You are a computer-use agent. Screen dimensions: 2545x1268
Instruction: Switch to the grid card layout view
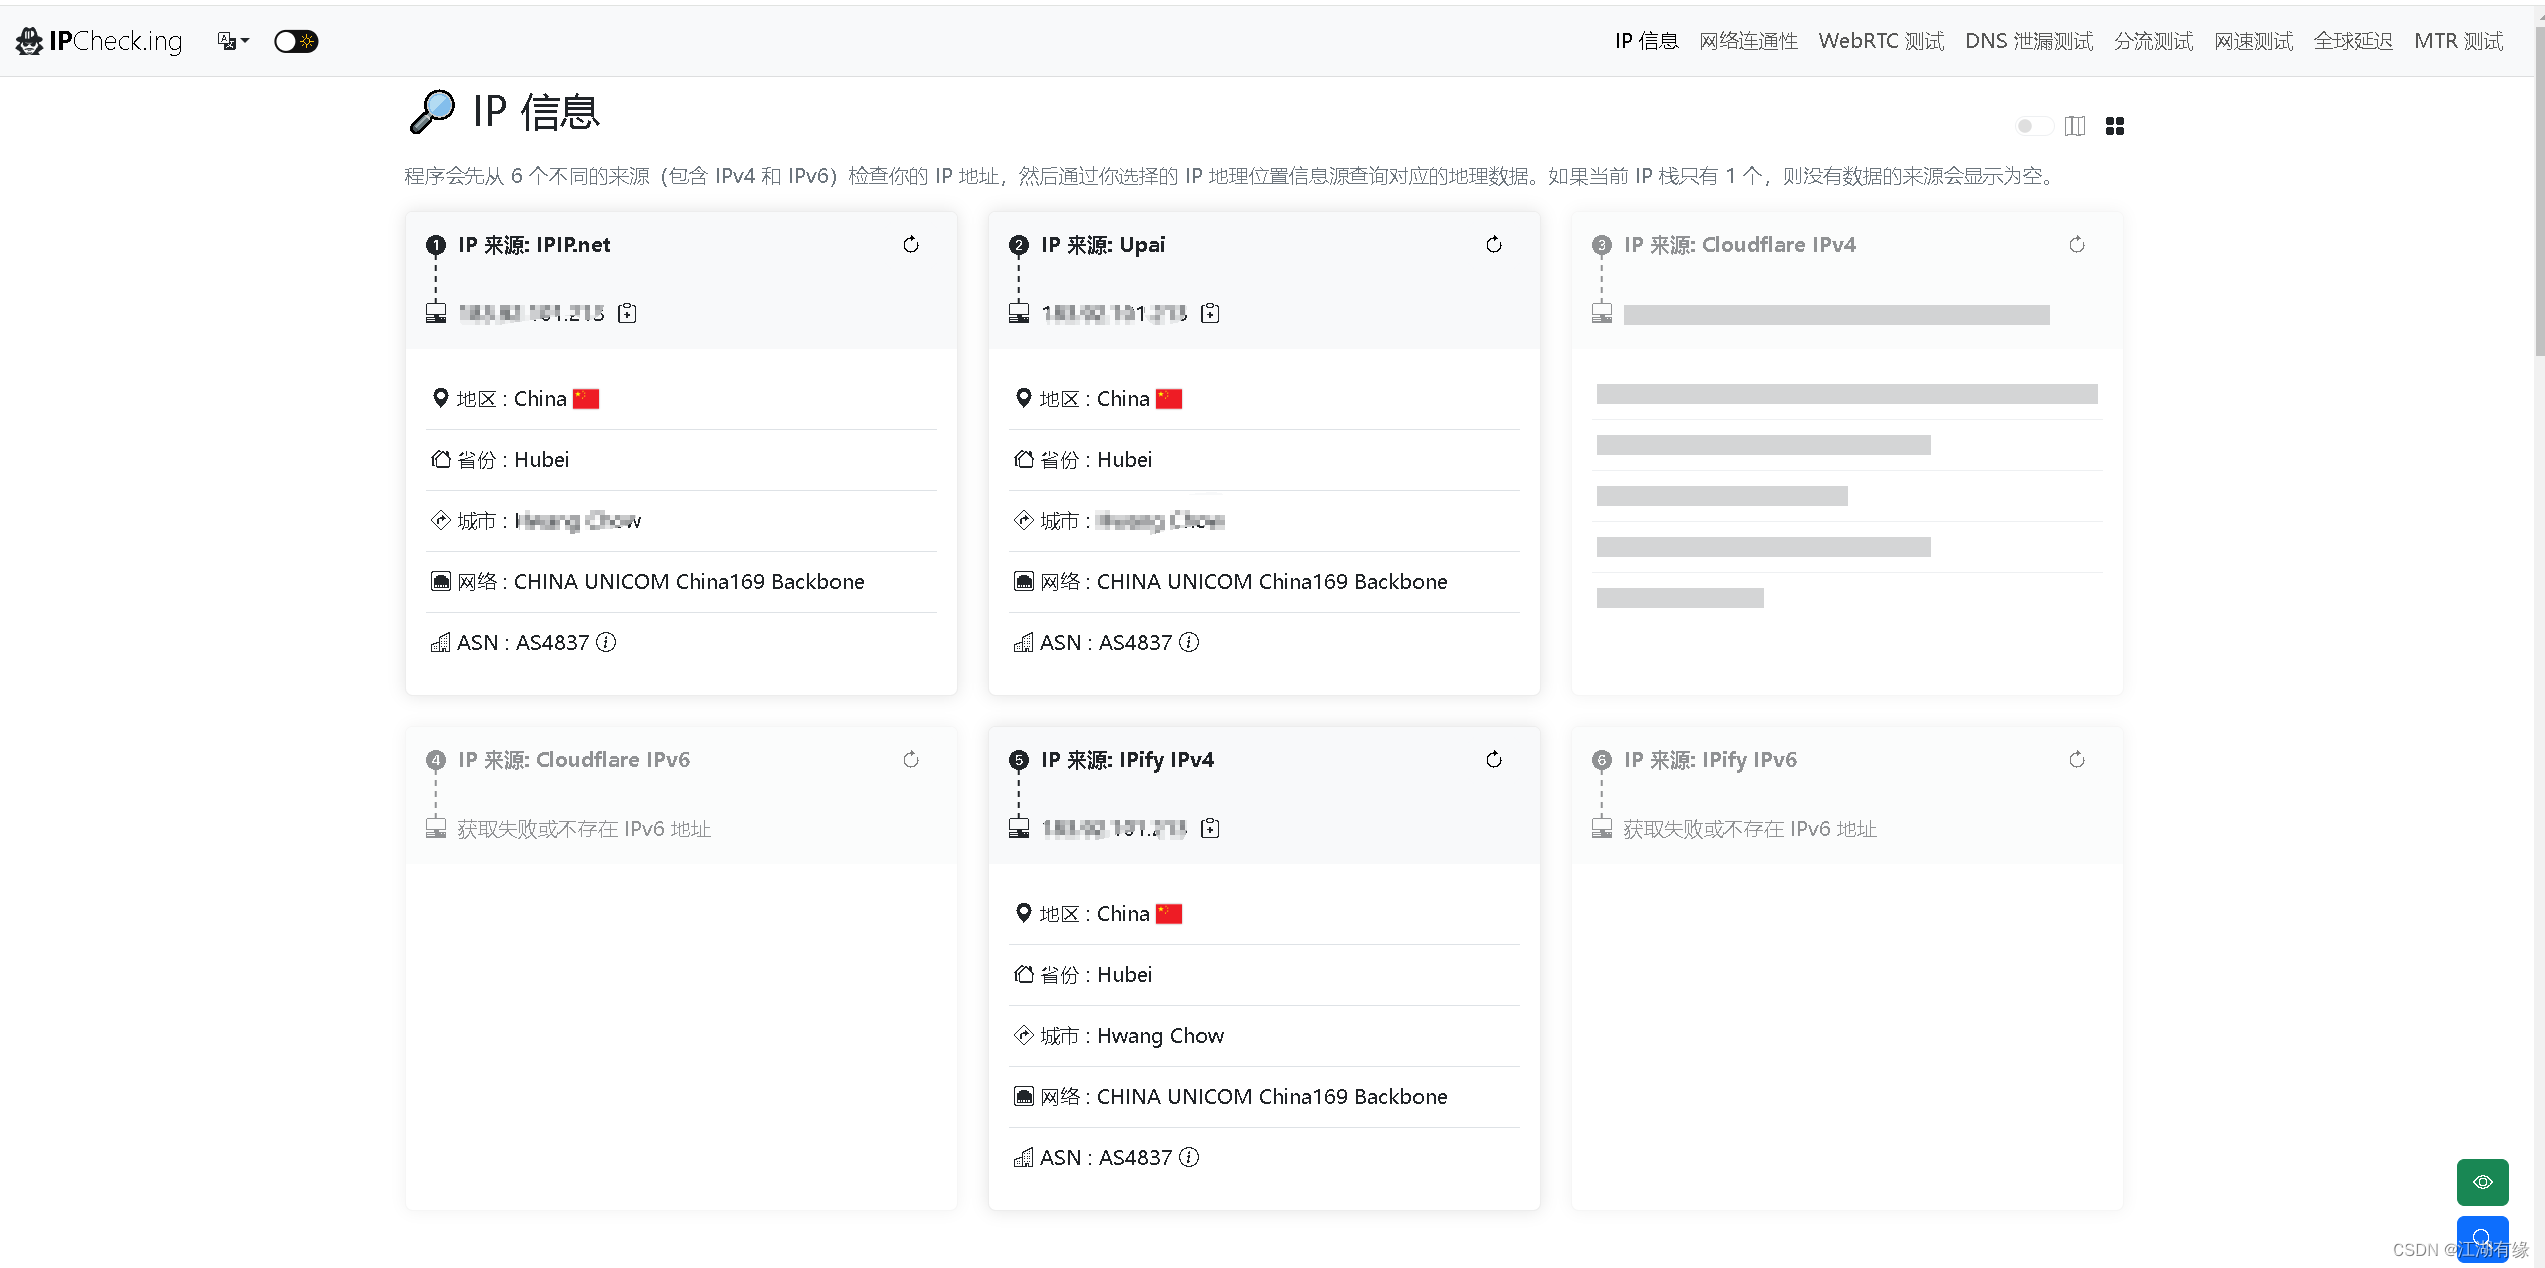[x=2114, y=126]
